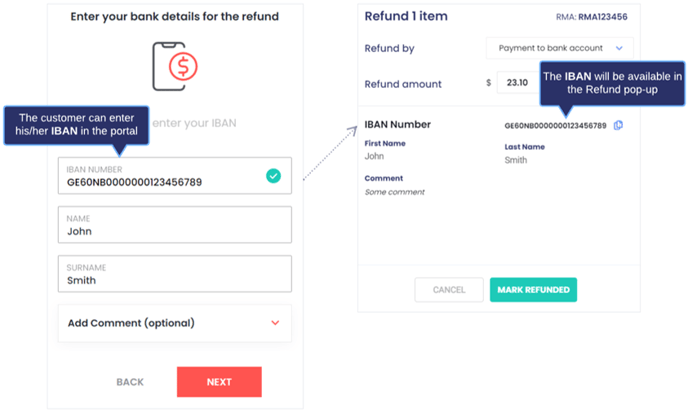The width and height of the screenshot is (688, 413).
Task: Click the MARK REFUNDED button
Action: click(x=533, y=290)
